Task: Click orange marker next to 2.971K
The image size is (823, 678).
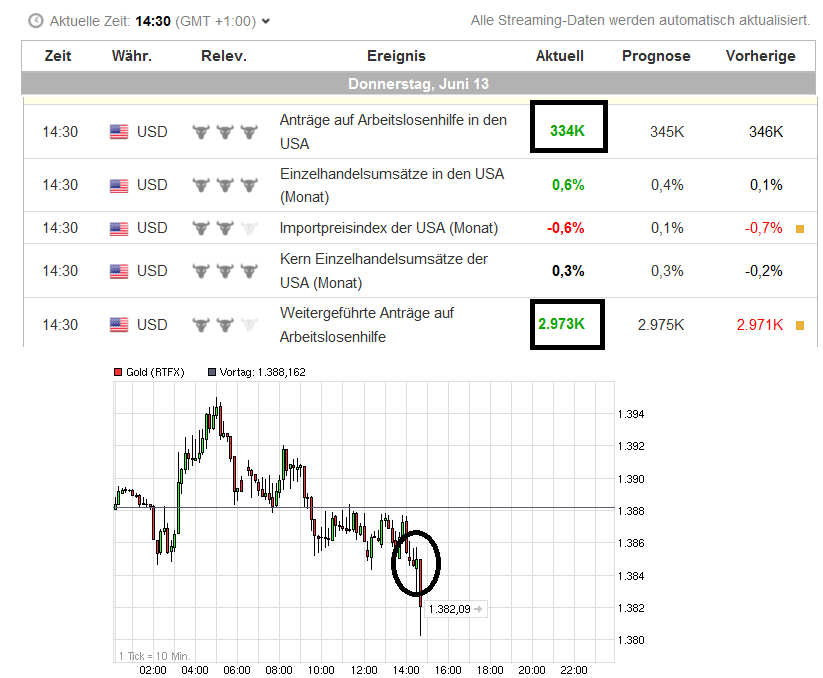Action: point(799,325)
